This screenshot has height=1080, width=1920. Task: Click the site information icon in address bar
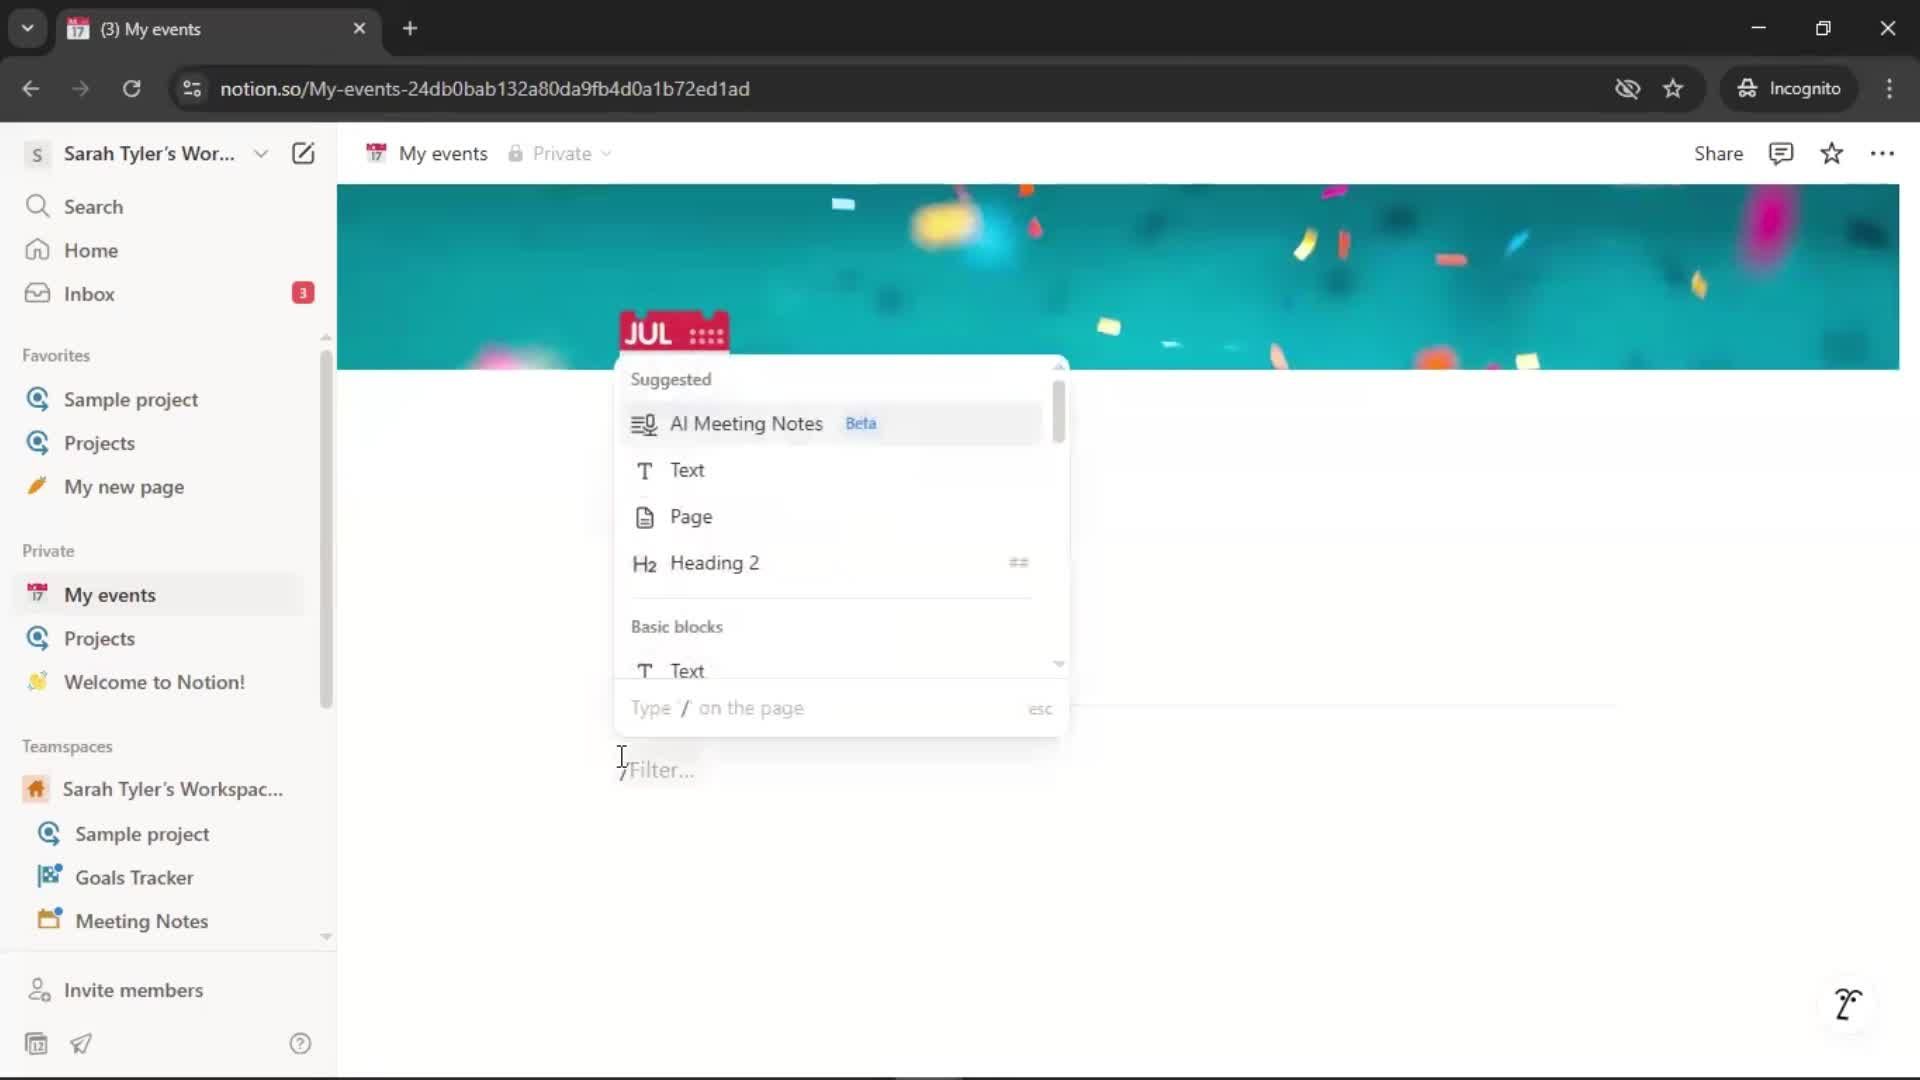192,88
